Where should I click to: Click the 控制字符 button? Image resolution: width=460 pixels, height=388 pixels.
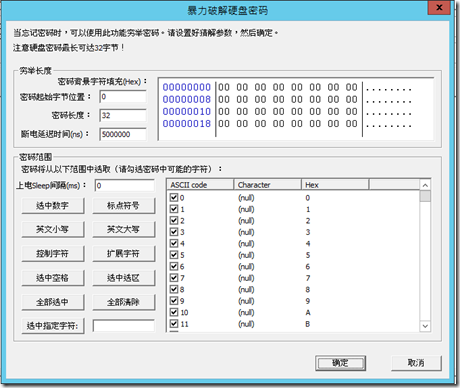[53, 254]
